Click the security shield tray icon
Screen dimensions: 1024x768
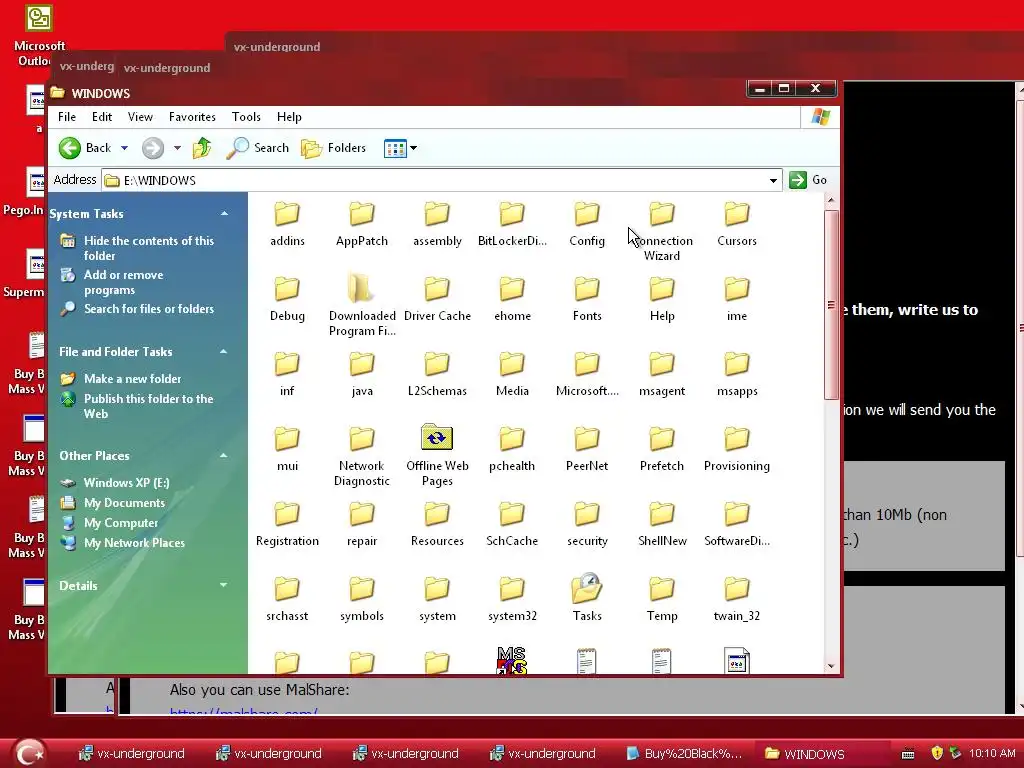point(937,753)
